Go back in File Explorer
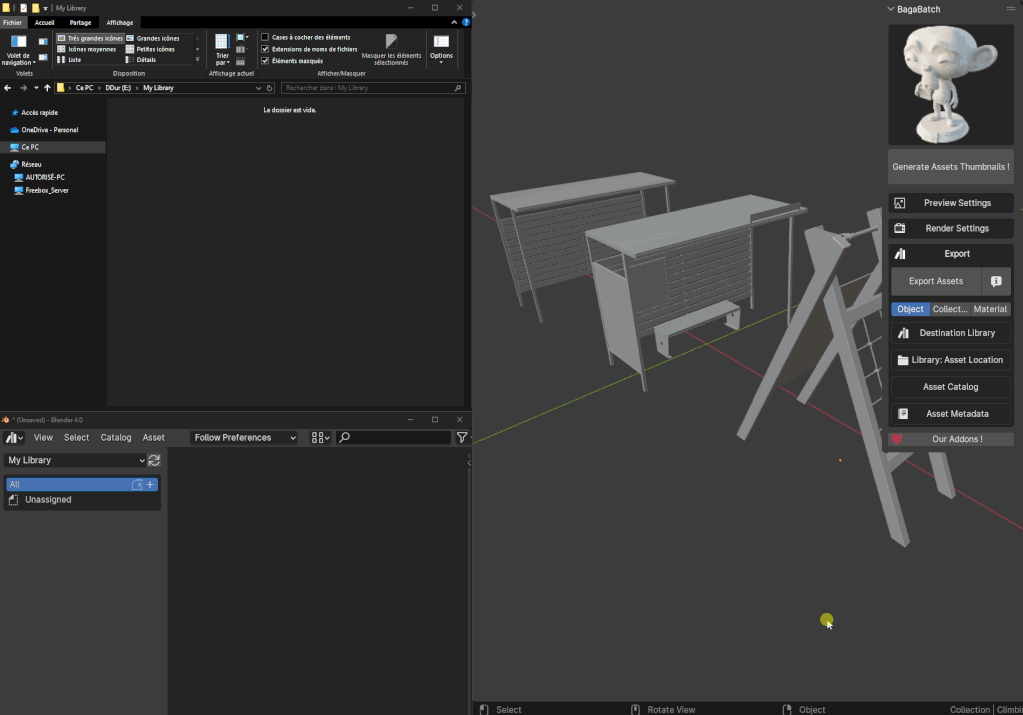 click(x=8, y=88)
